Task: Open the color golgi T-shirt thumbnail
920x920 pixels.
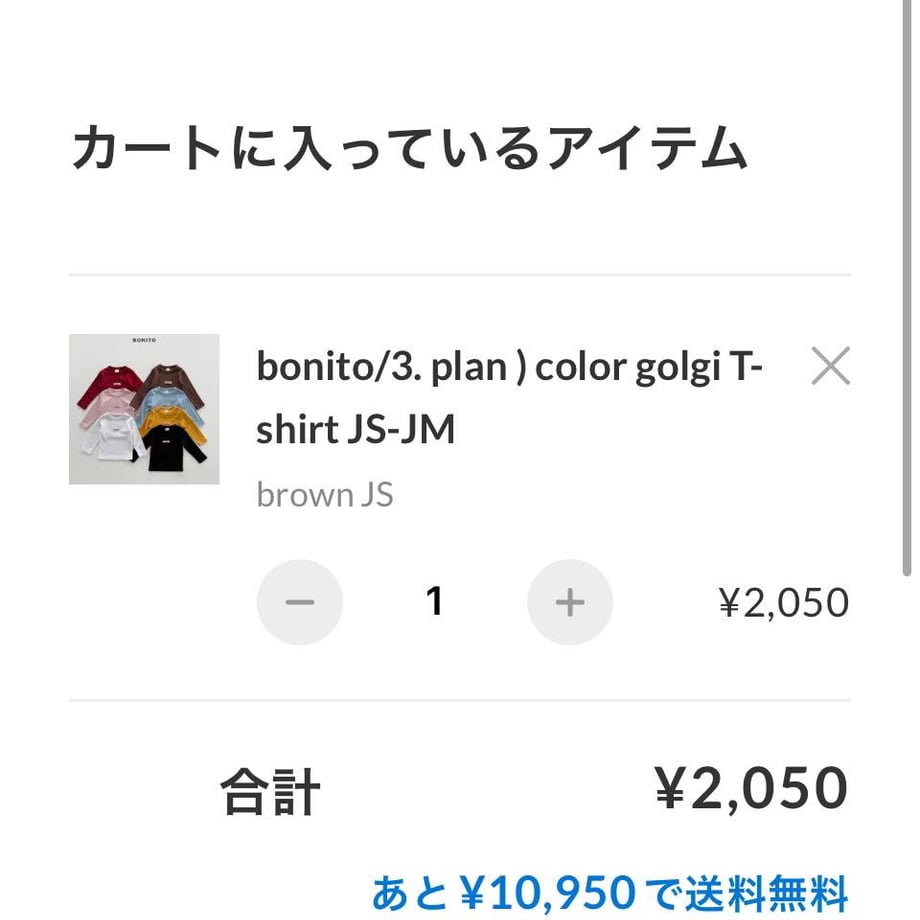Action: pos(144,410)
